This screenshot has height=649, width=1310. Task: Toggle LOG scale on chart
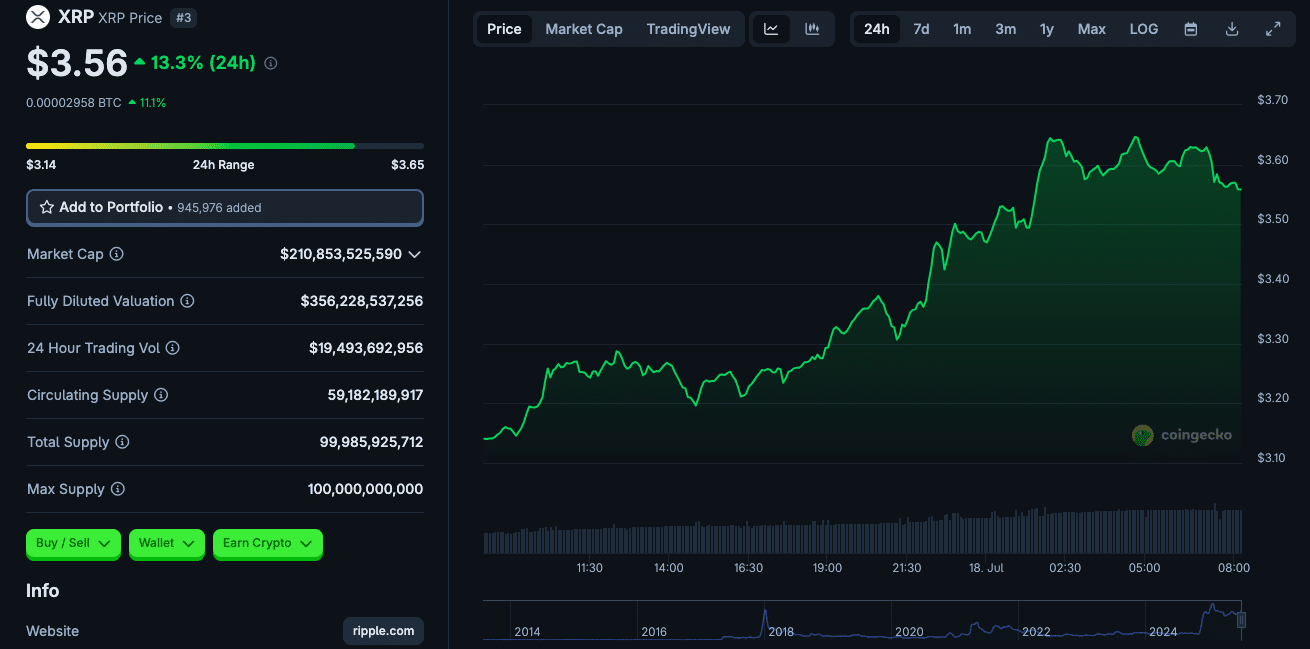point(1144,29)
